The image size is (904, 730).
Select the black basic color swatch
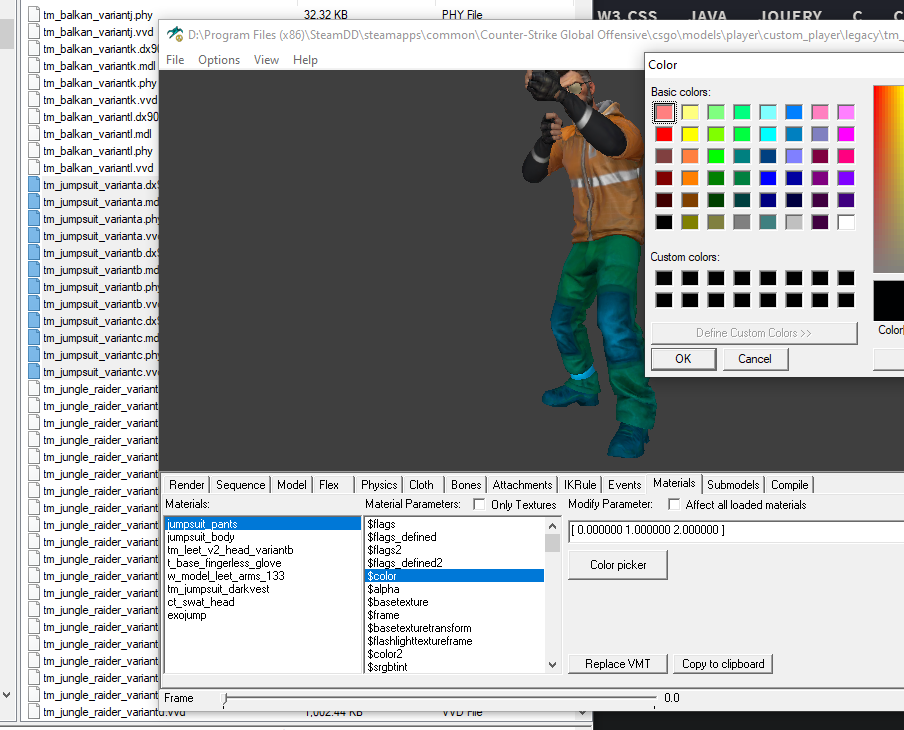[x=664, y=222]
